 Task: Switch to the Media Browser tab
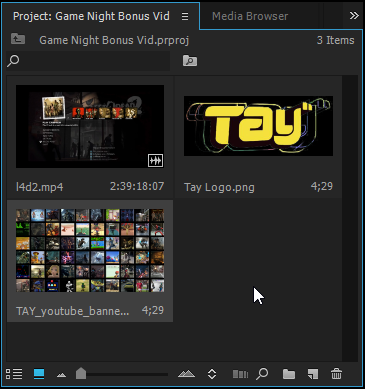tap(250, 16)
